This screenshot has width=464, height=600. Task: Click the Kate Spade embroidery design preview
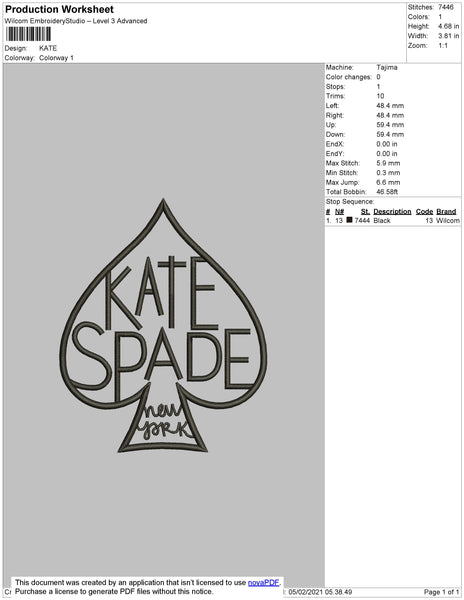point(163,326)
